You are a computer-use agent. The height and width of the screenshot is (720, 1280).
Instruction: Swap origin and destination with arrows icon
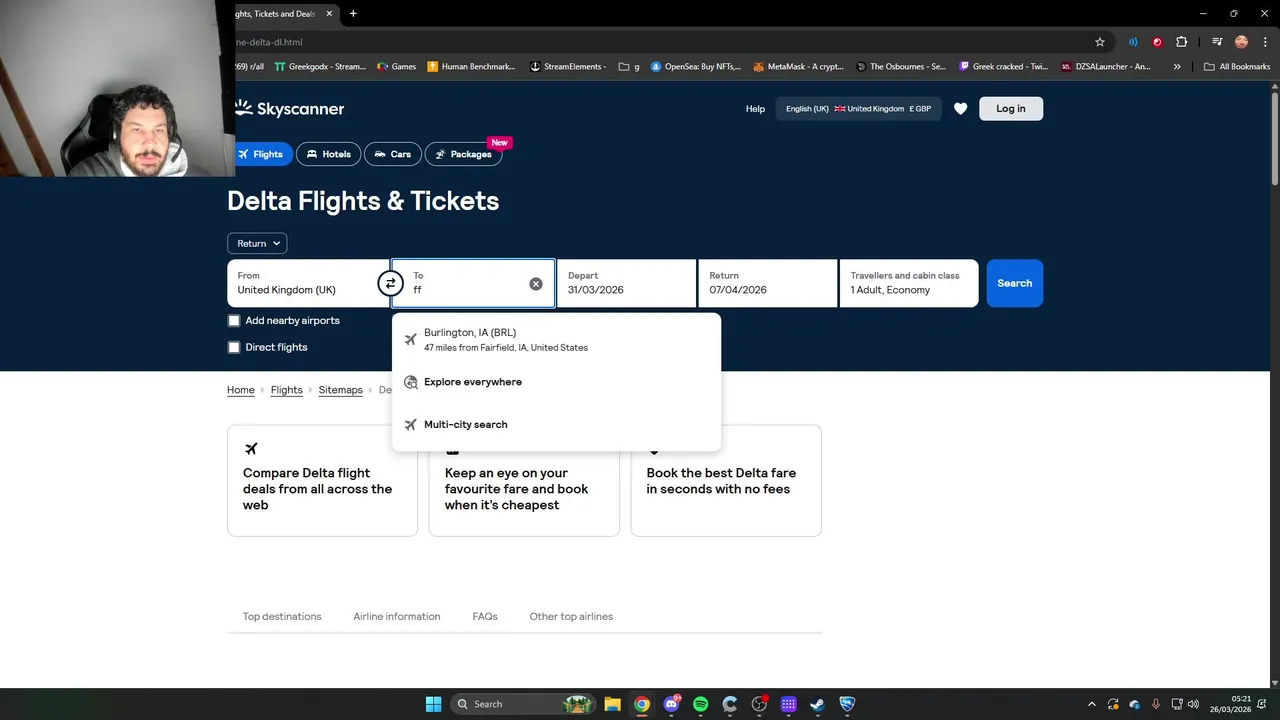pyautogui.click(x=390, y=284)
